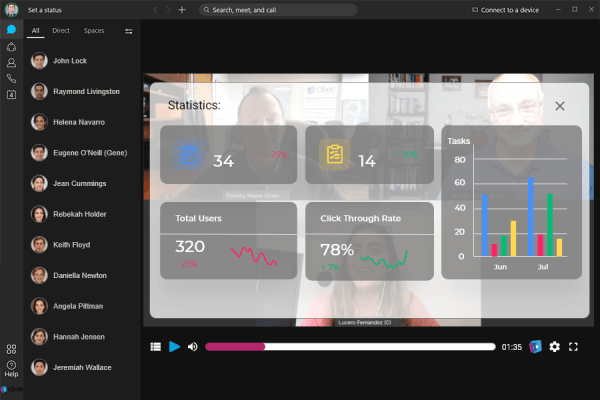Open the filter options icon

click(129, 31)
